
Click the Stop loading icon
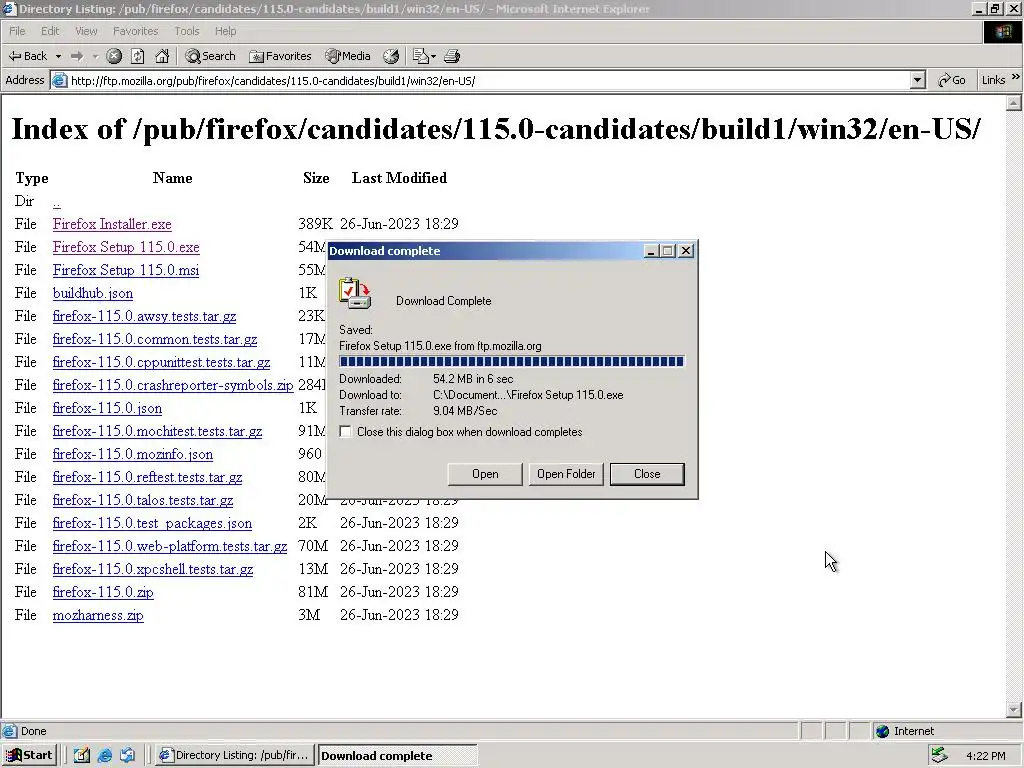point(114,57)
